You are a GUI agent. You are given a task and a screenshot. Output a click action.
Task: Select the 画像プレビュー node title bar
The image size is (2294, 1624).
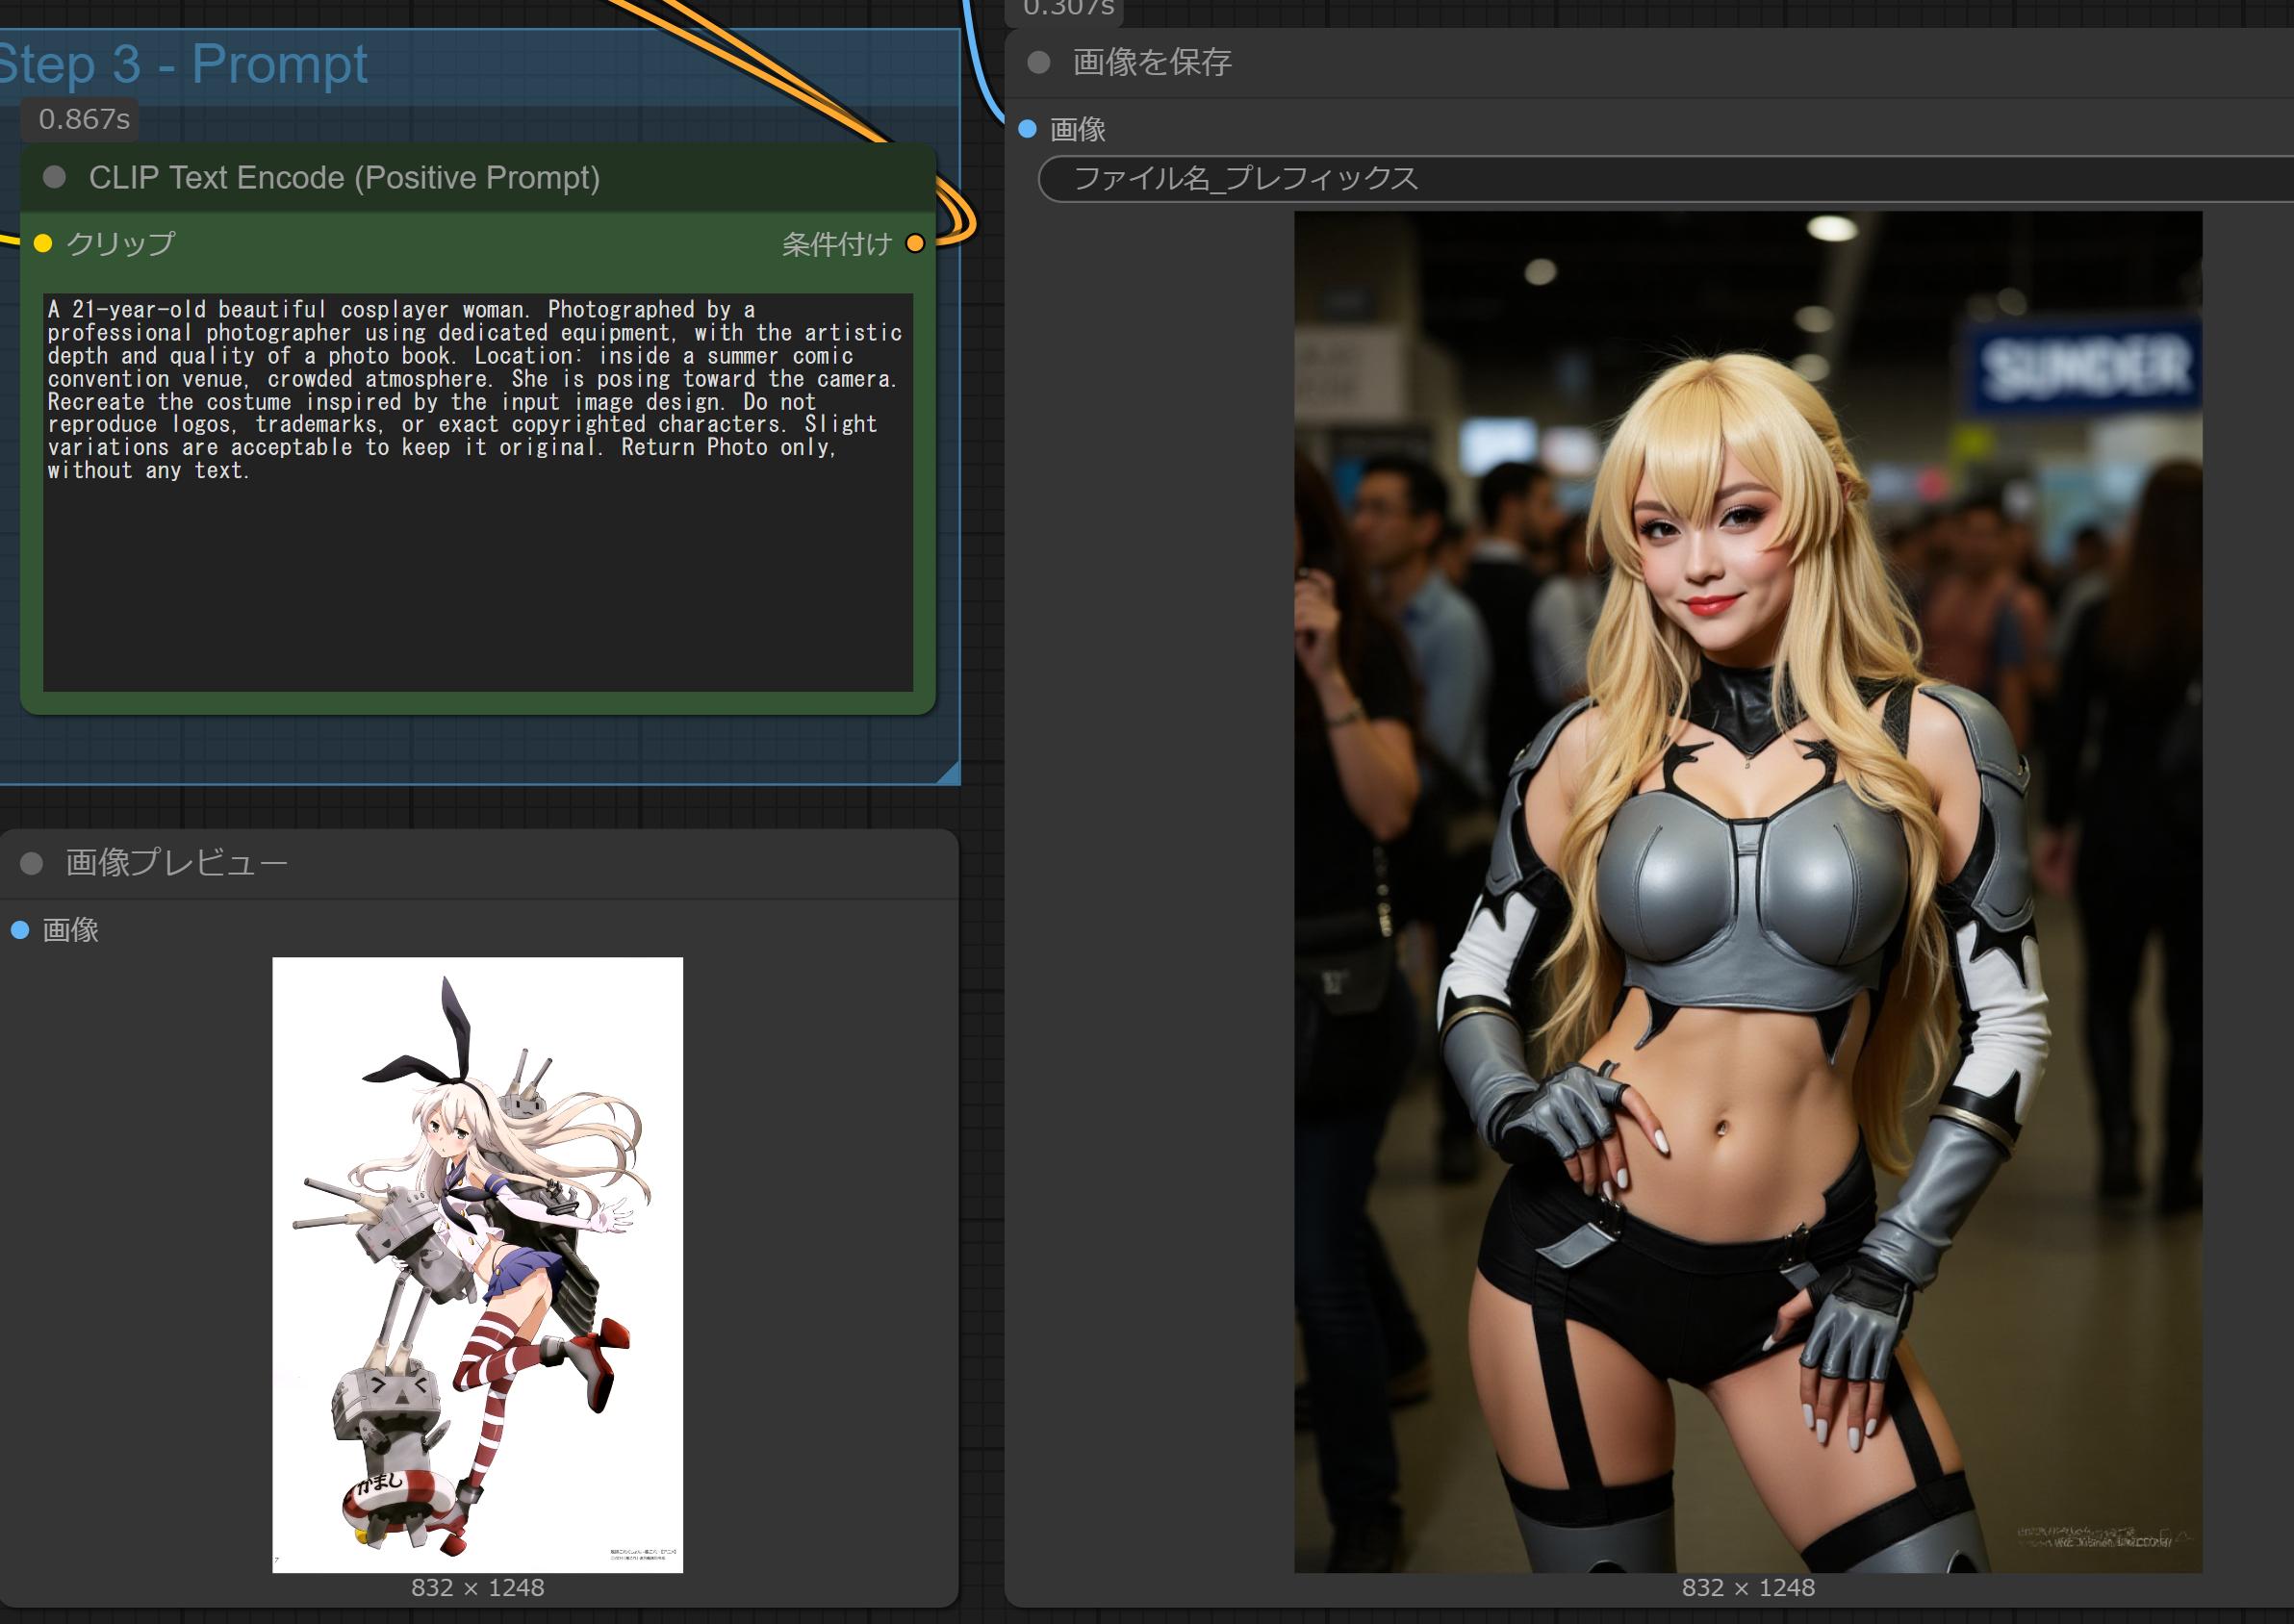pos(178,863)
